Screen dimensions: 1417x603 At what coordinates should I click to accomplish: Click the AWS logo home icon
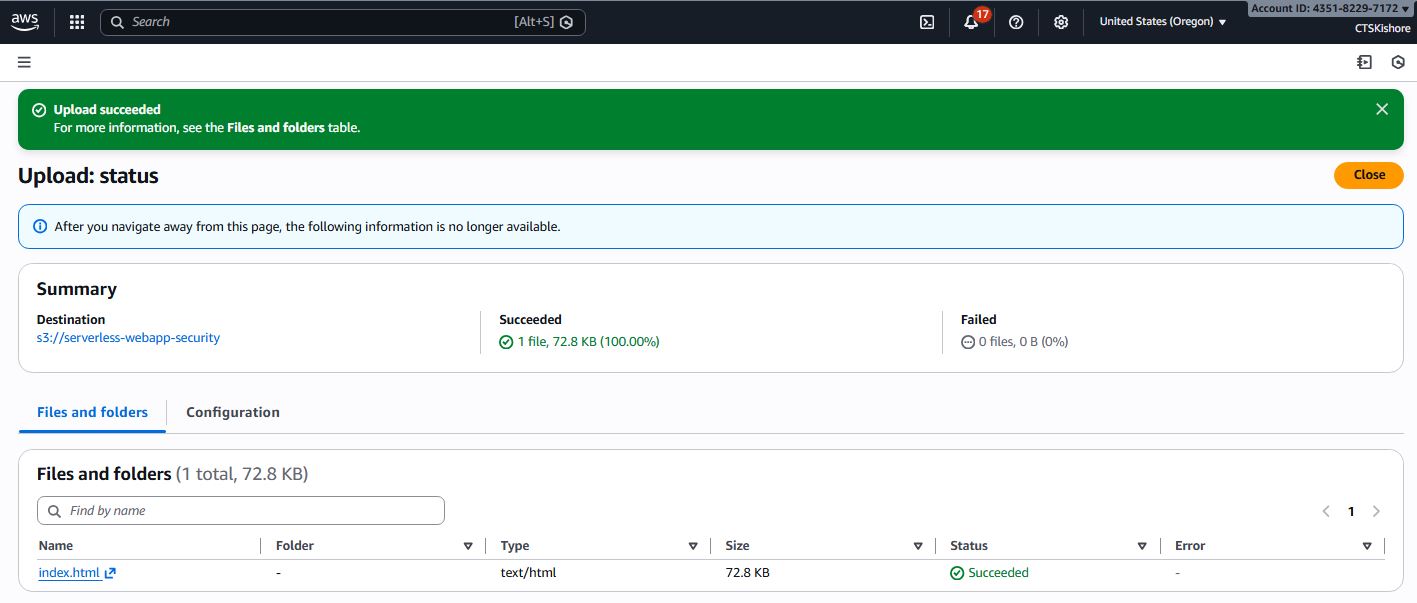[25, 22]
